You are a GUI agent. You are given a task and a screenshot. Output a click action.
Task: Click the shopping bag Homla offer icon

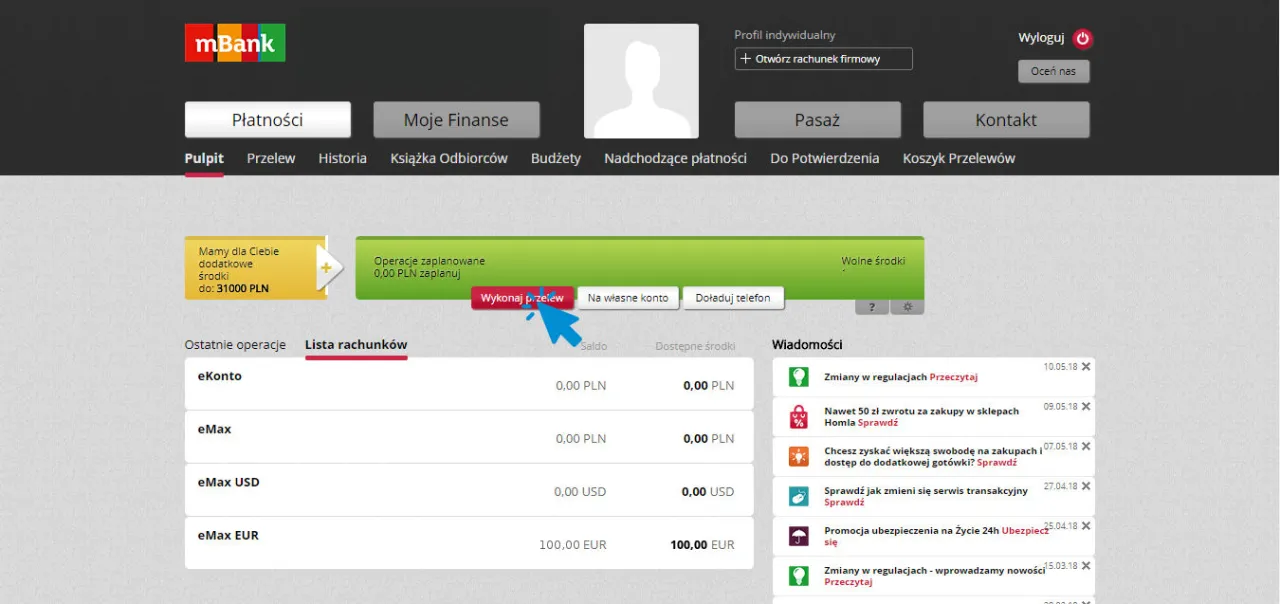coord(798,416)
